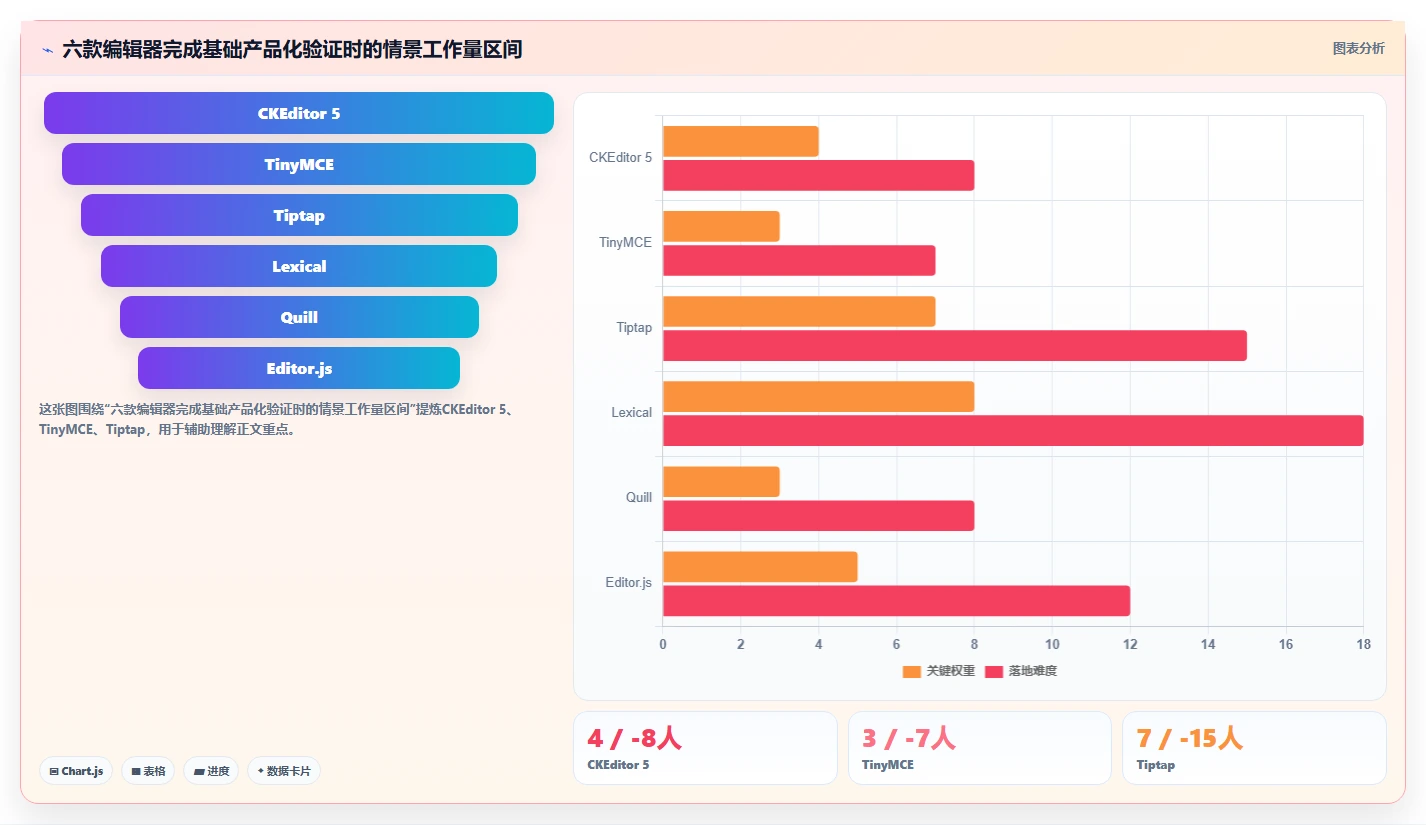Open the 3 / -7人 TinyMCE card
The height and width of the screenshot is (825, 1426).
click(980, 748)
